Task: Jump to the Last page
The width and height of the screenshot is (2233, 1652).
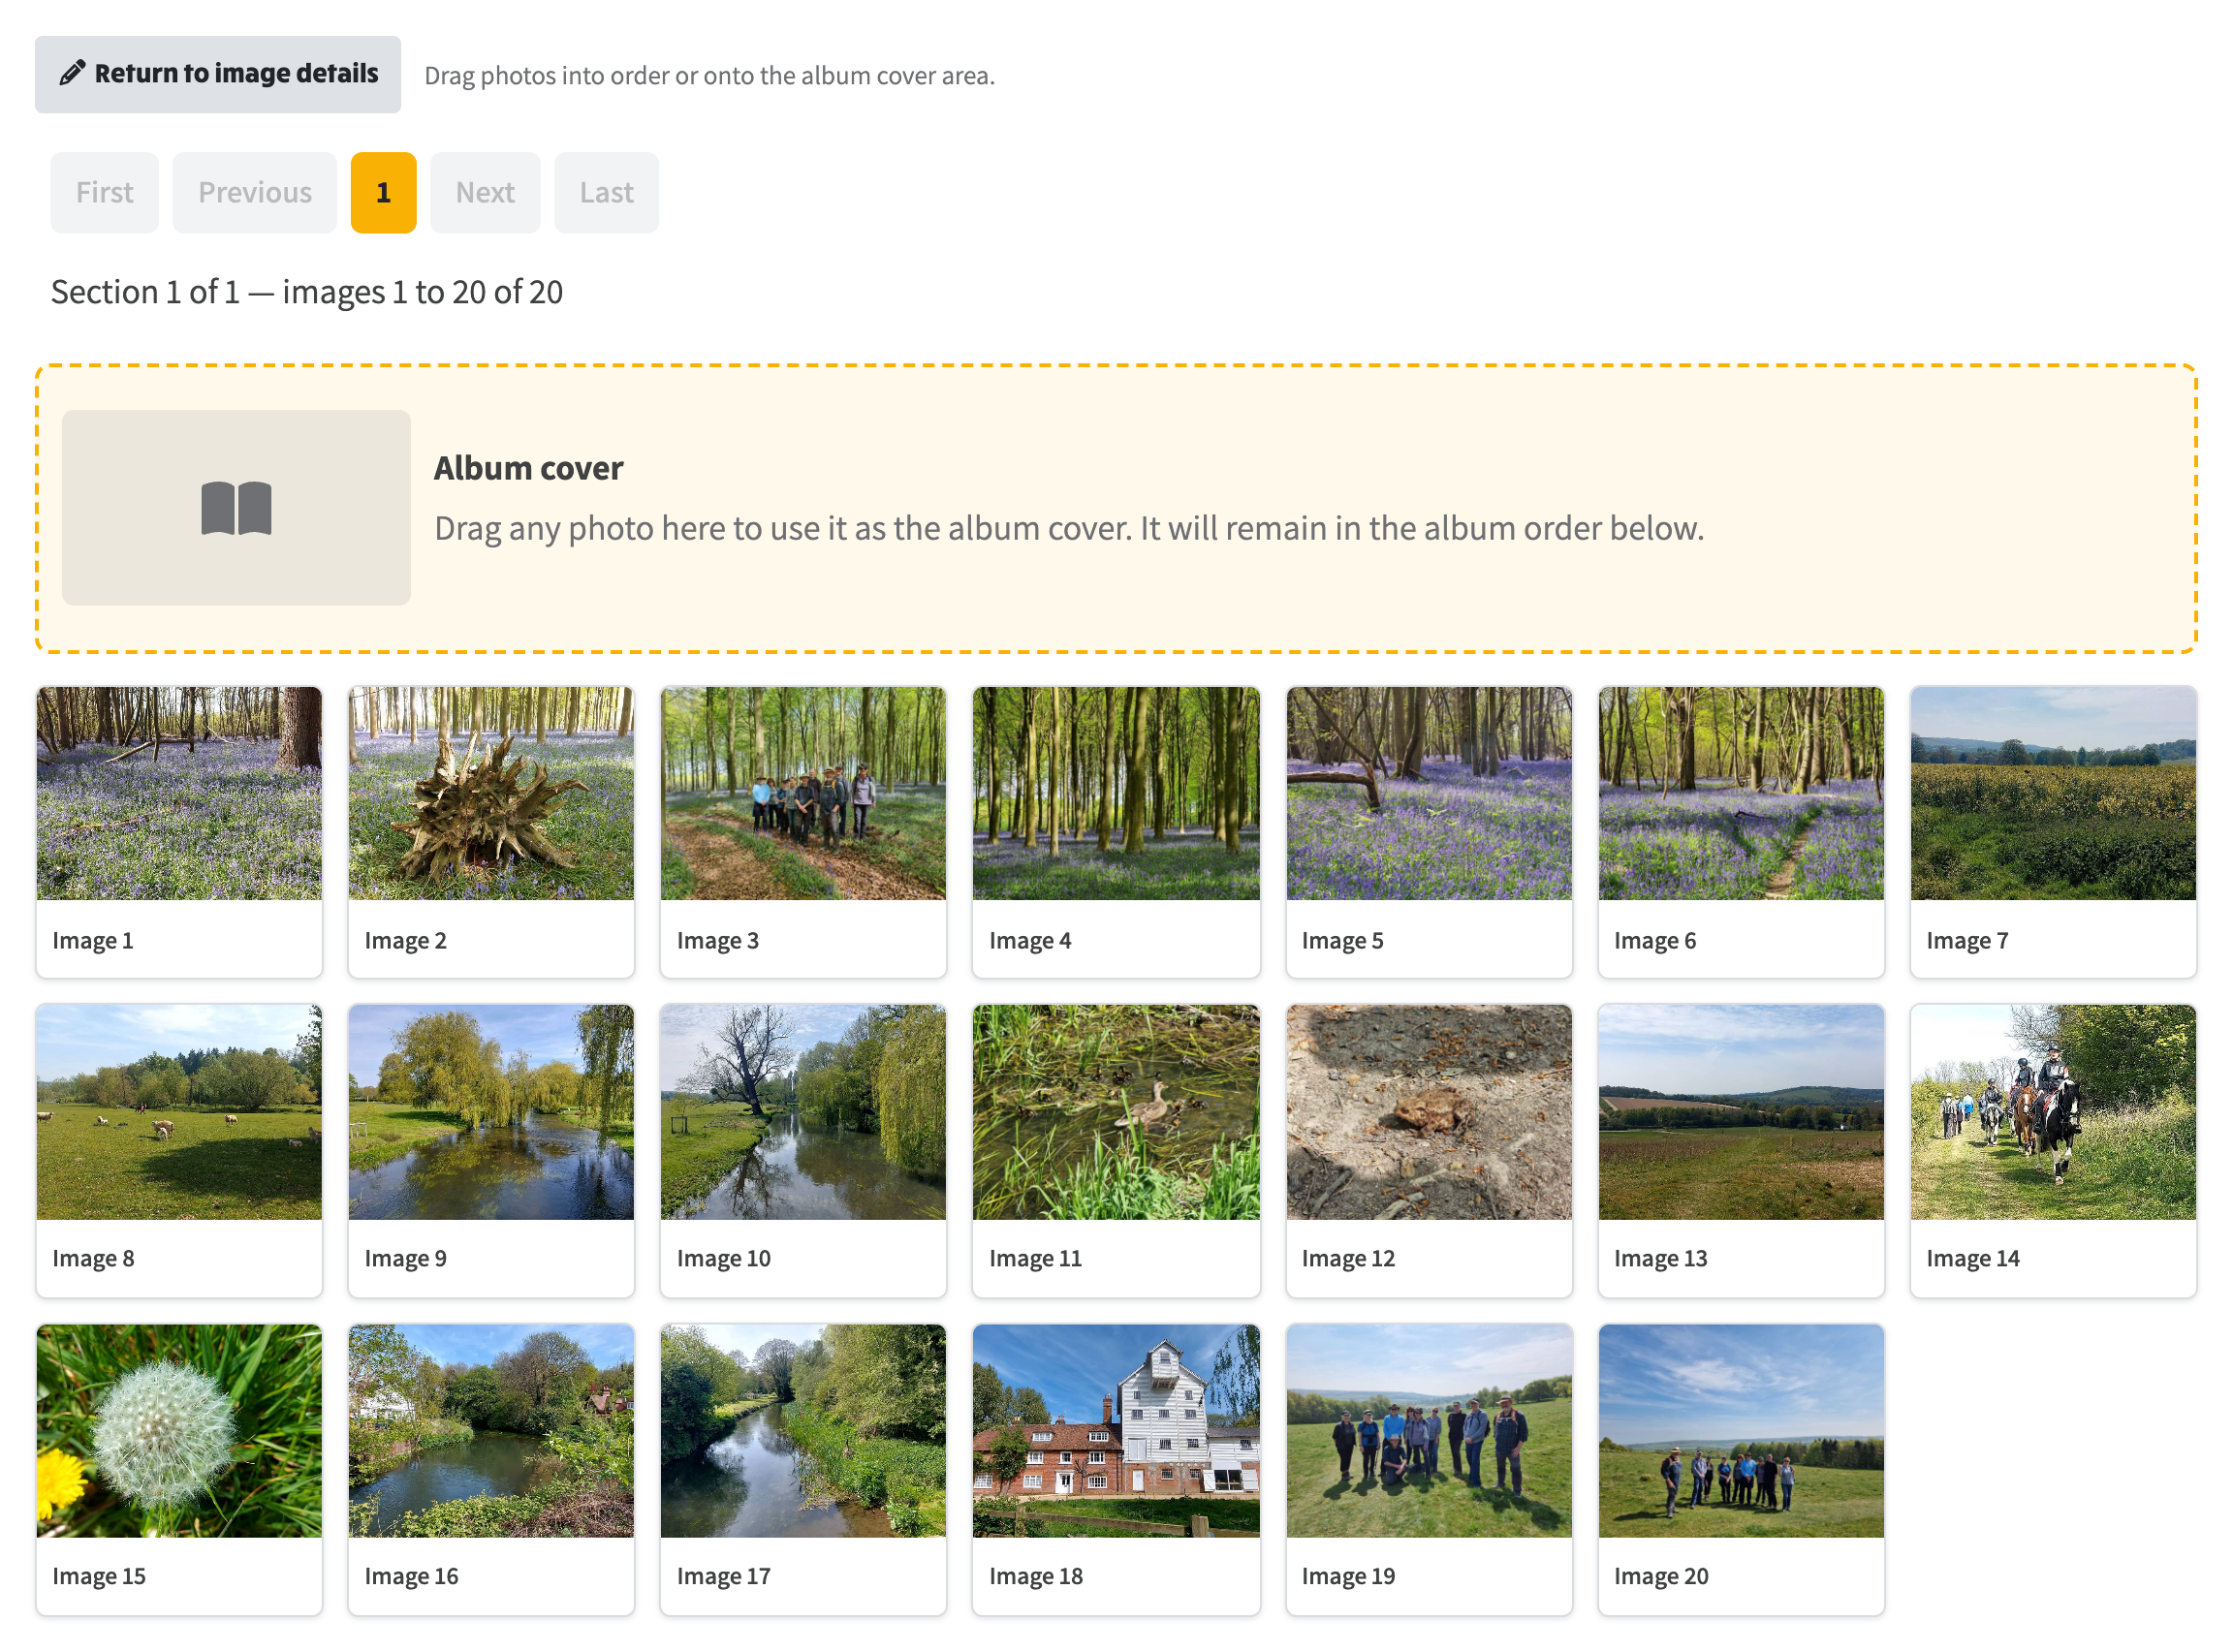Action: click(x=606, y=192)
